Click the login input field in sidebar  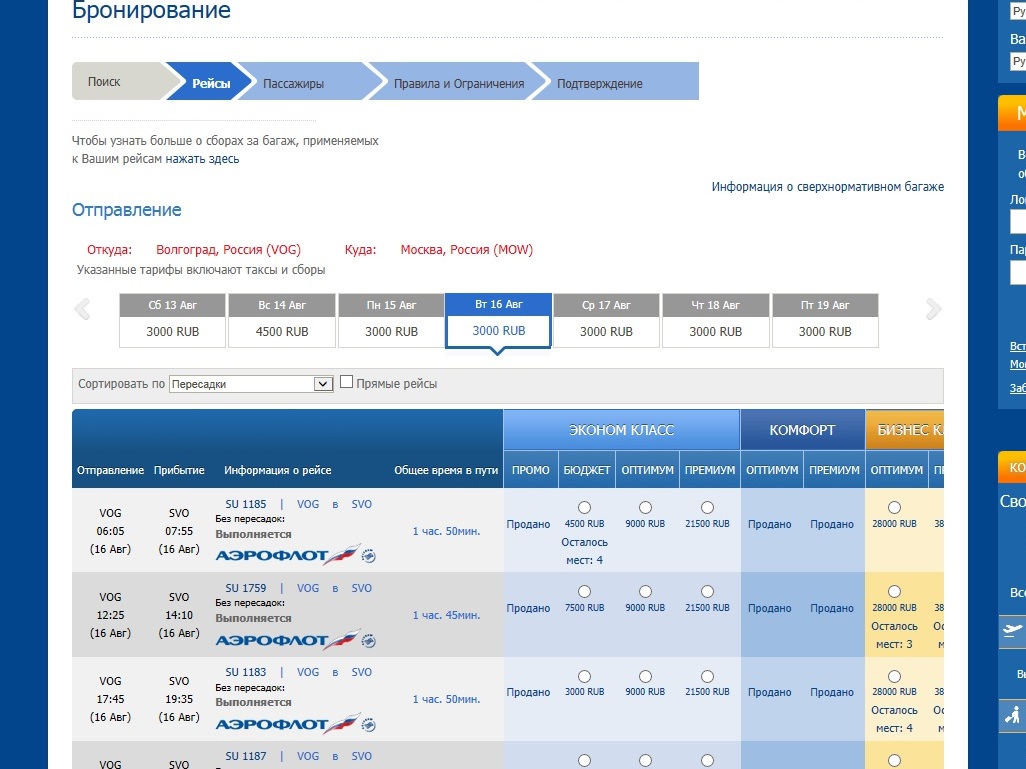point(1018,221)
